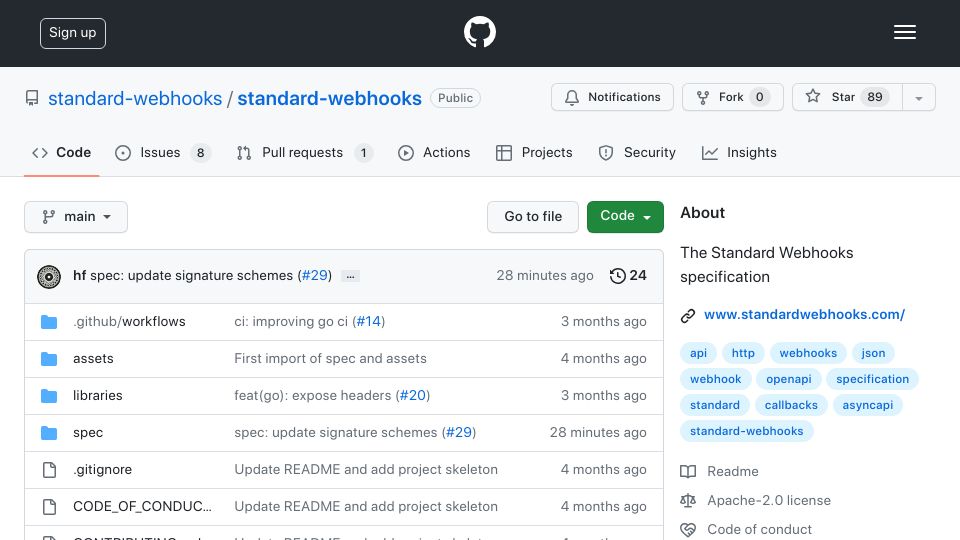Open www.standardwebhooks.com link
Viewport: 960px width, 540px height.
[x=804, y=315]
